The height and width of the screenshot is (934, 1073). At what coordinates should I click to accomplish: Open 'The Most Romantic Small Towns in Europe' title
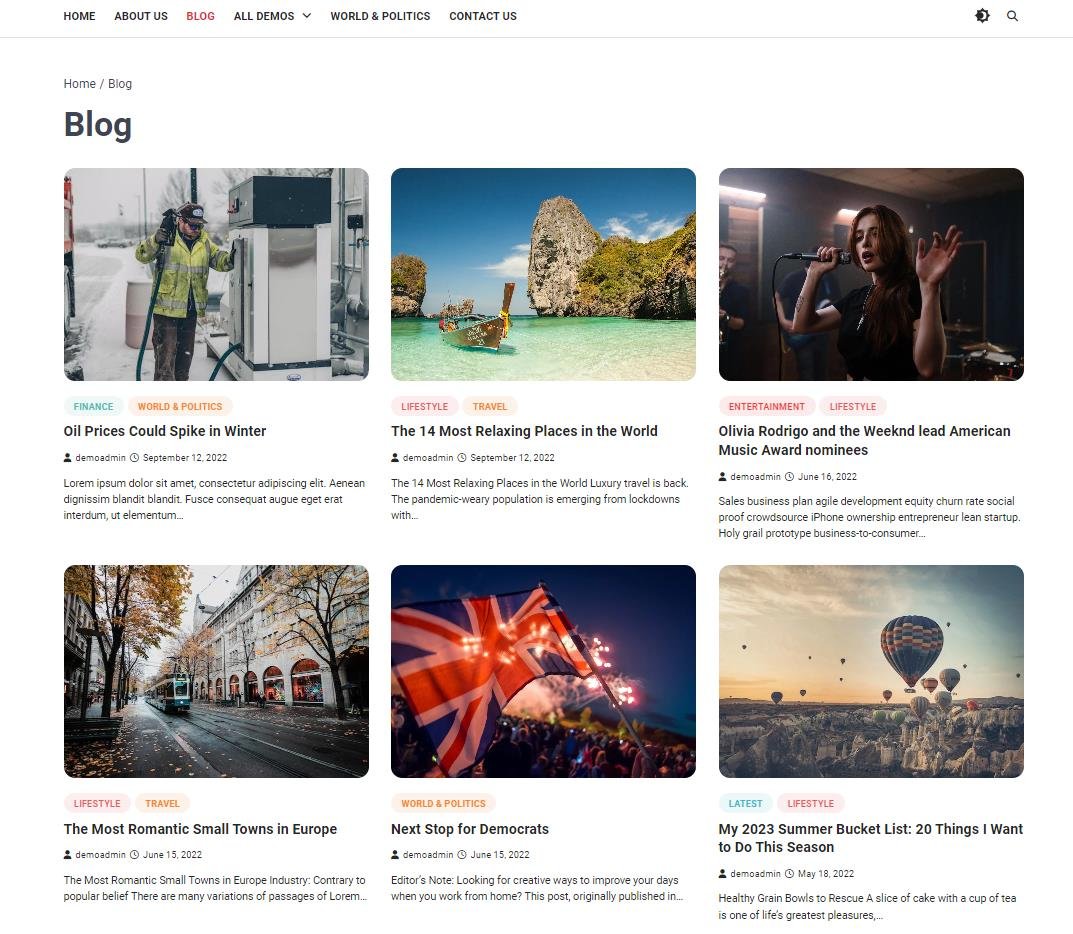tap(201, 829)
